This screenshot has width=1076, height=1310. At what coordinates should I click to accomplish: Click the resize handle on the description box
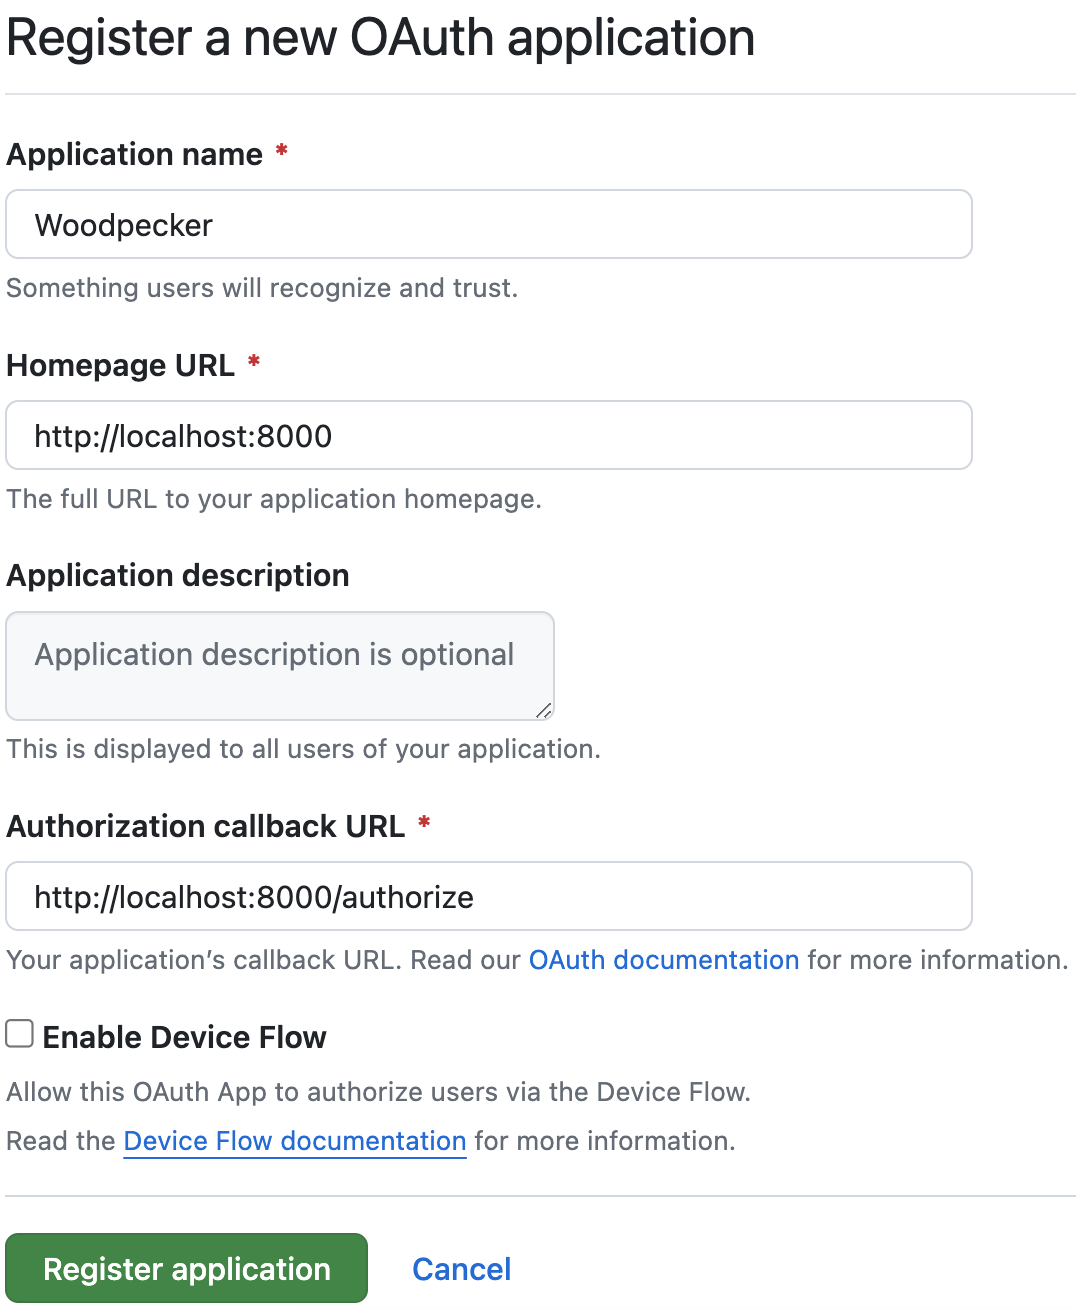[x=544, y=711]
